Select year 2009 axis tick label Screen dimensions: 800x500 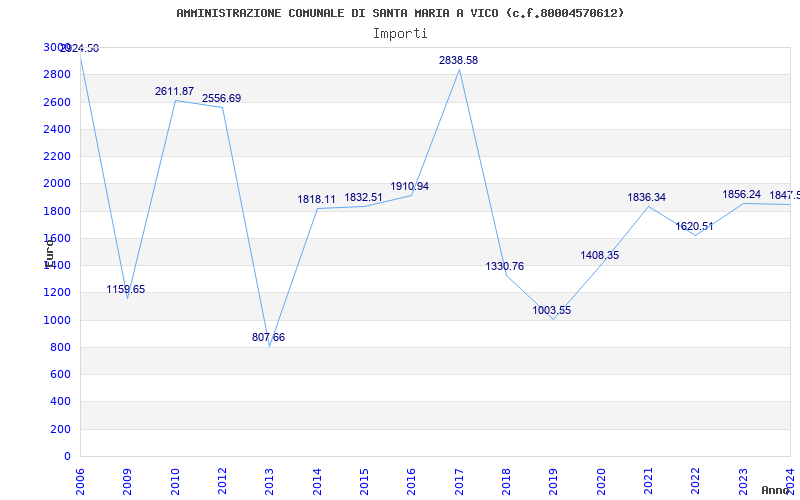pos(127,479)
